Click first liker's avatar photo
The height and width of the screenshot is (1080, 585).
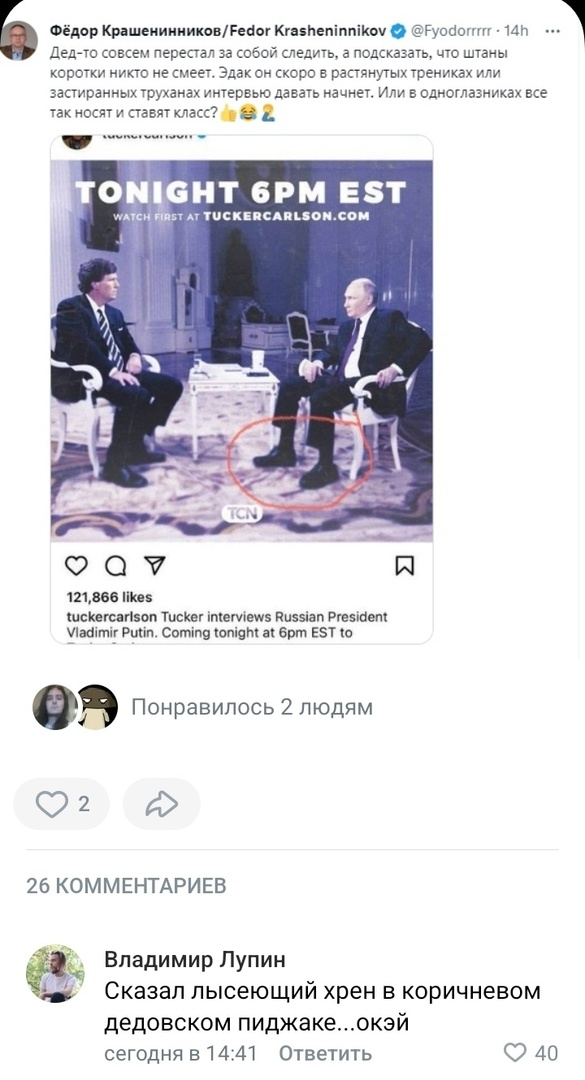[x=54, y=707]
